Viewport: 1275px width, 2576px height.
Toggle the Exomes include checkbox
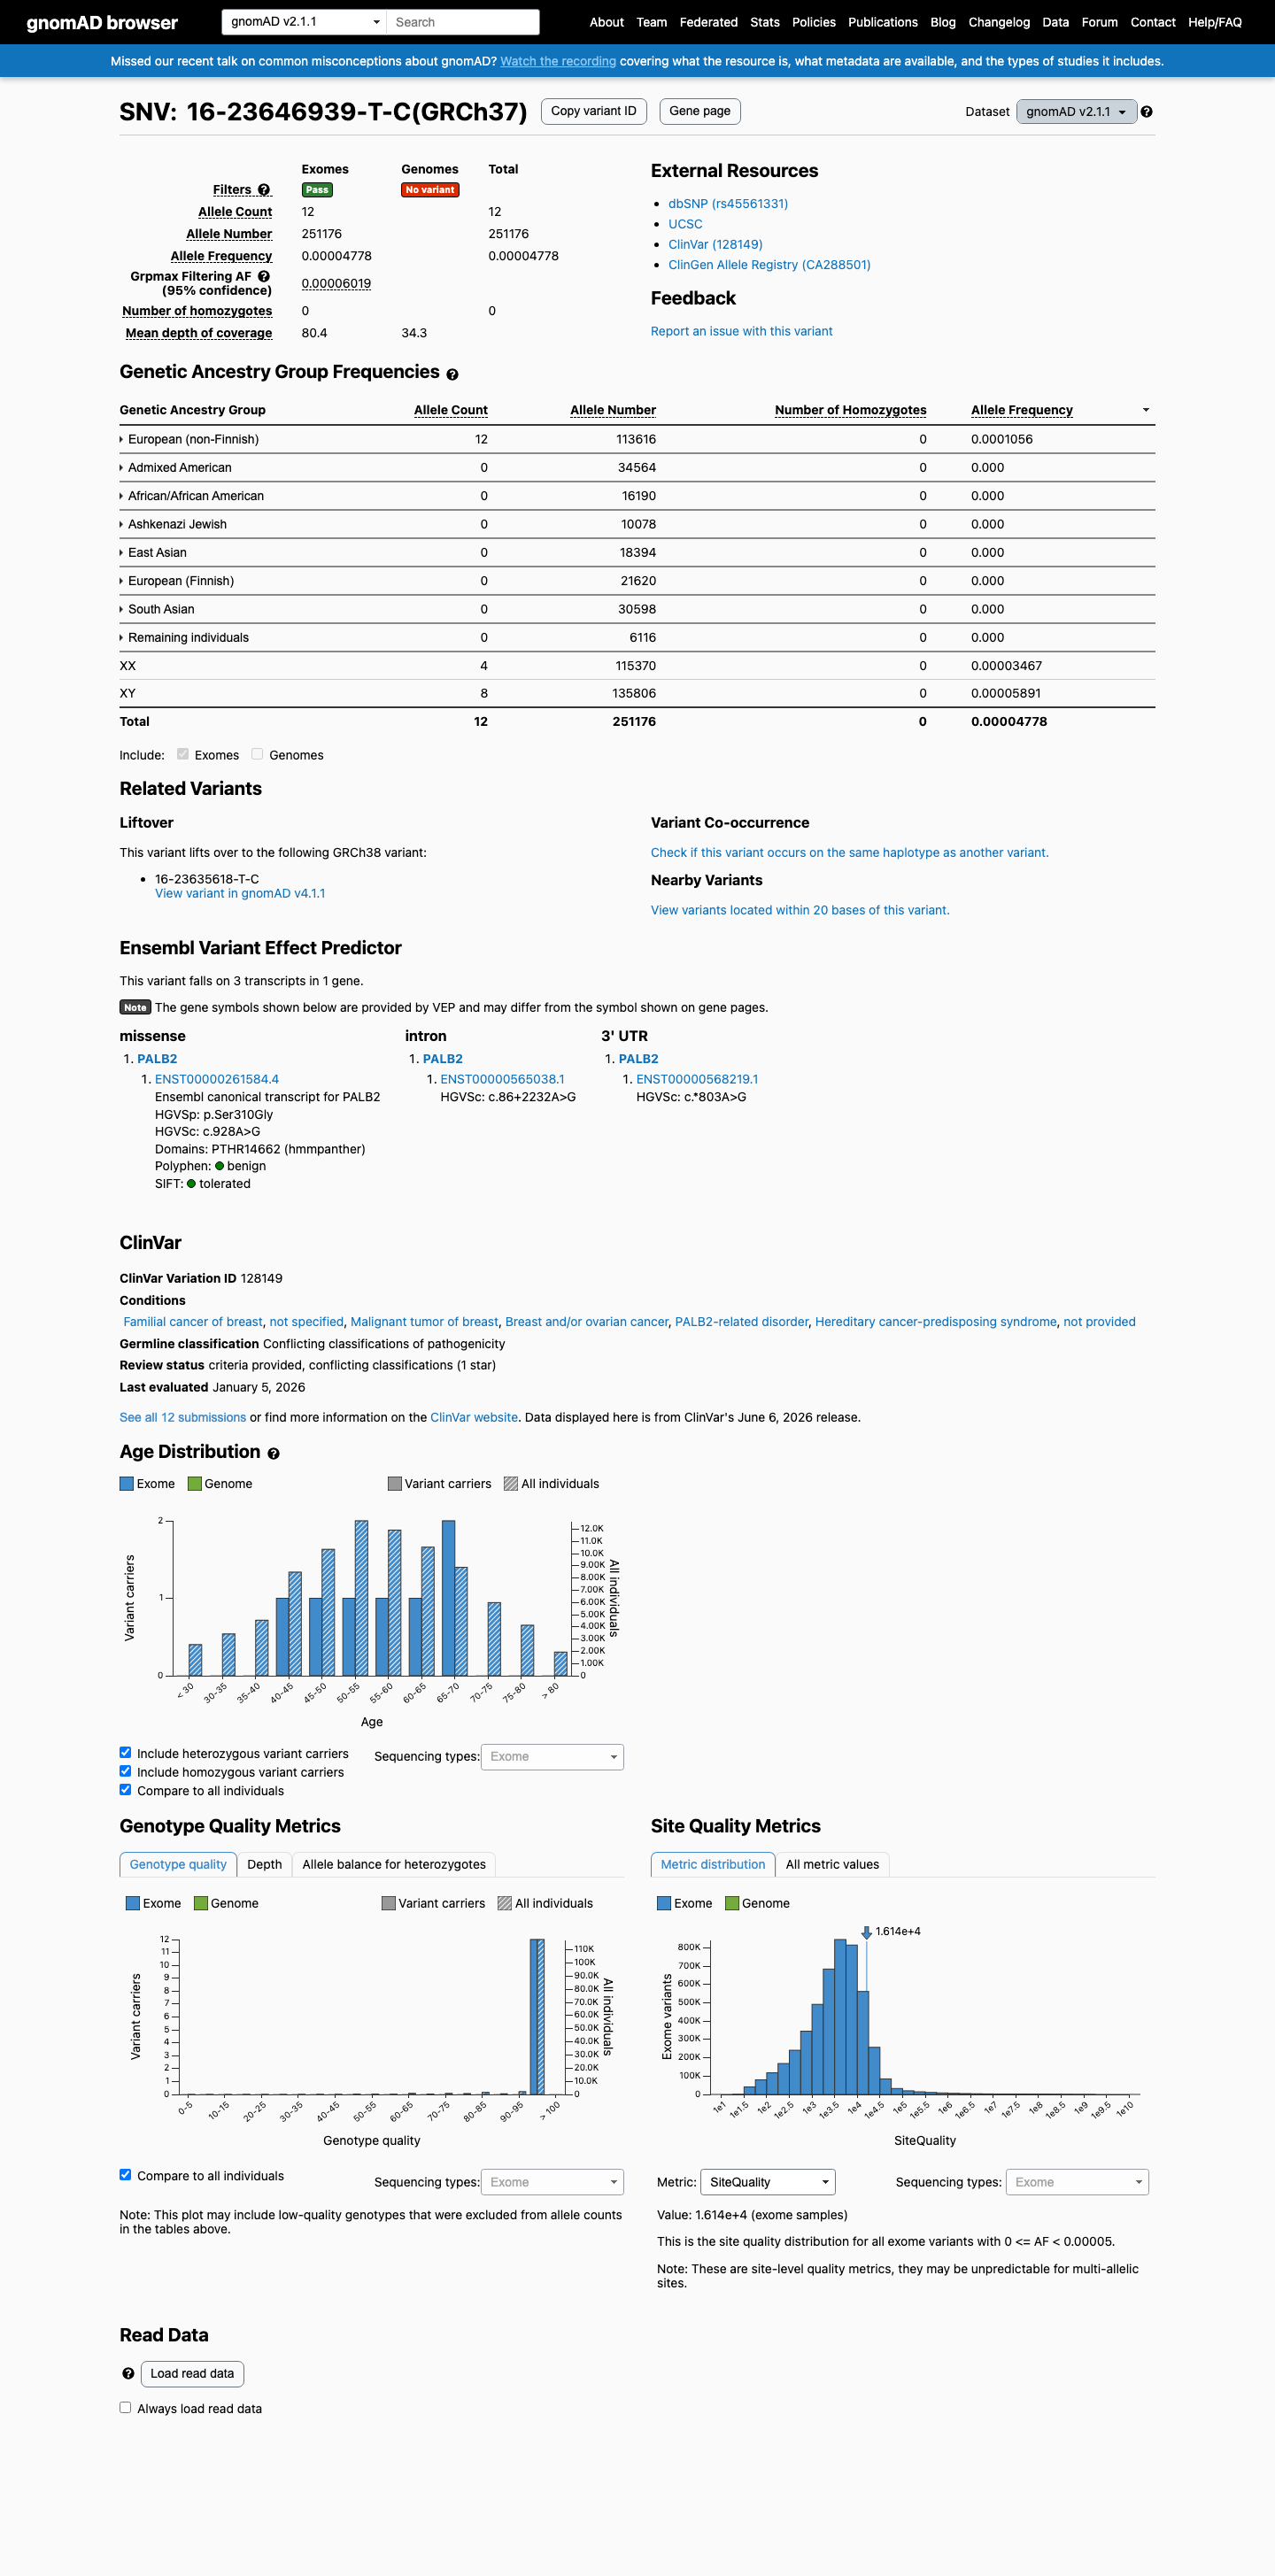pos(182,754)
